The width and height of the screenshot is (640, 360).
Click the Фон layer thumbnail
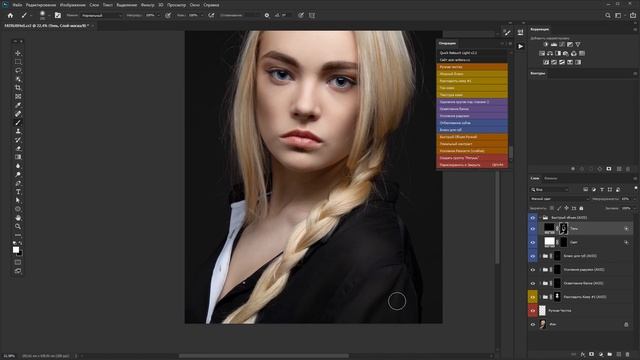click(x=543, y=324)
